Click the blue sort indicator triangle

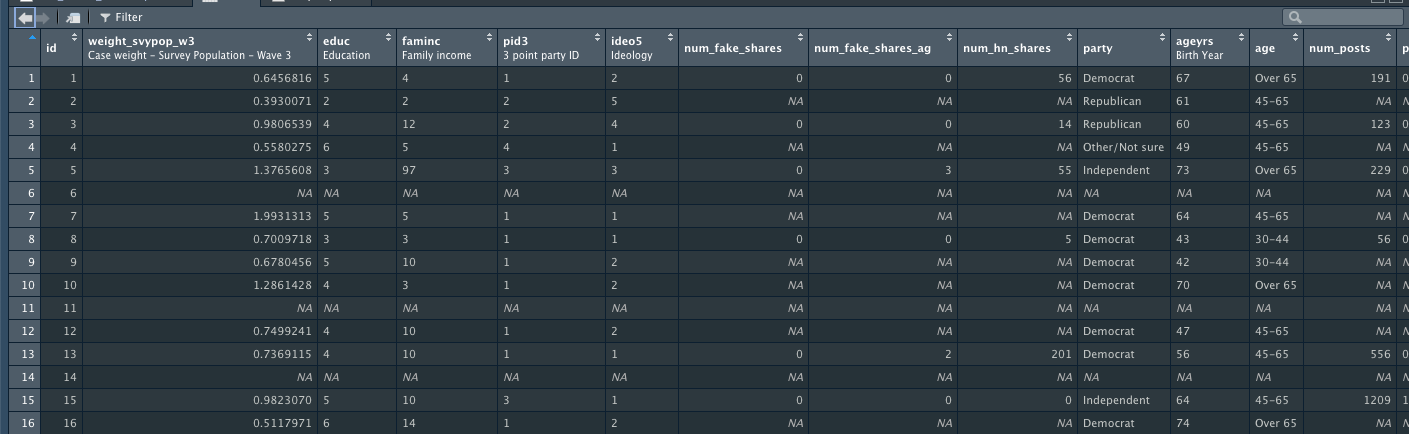32,38
